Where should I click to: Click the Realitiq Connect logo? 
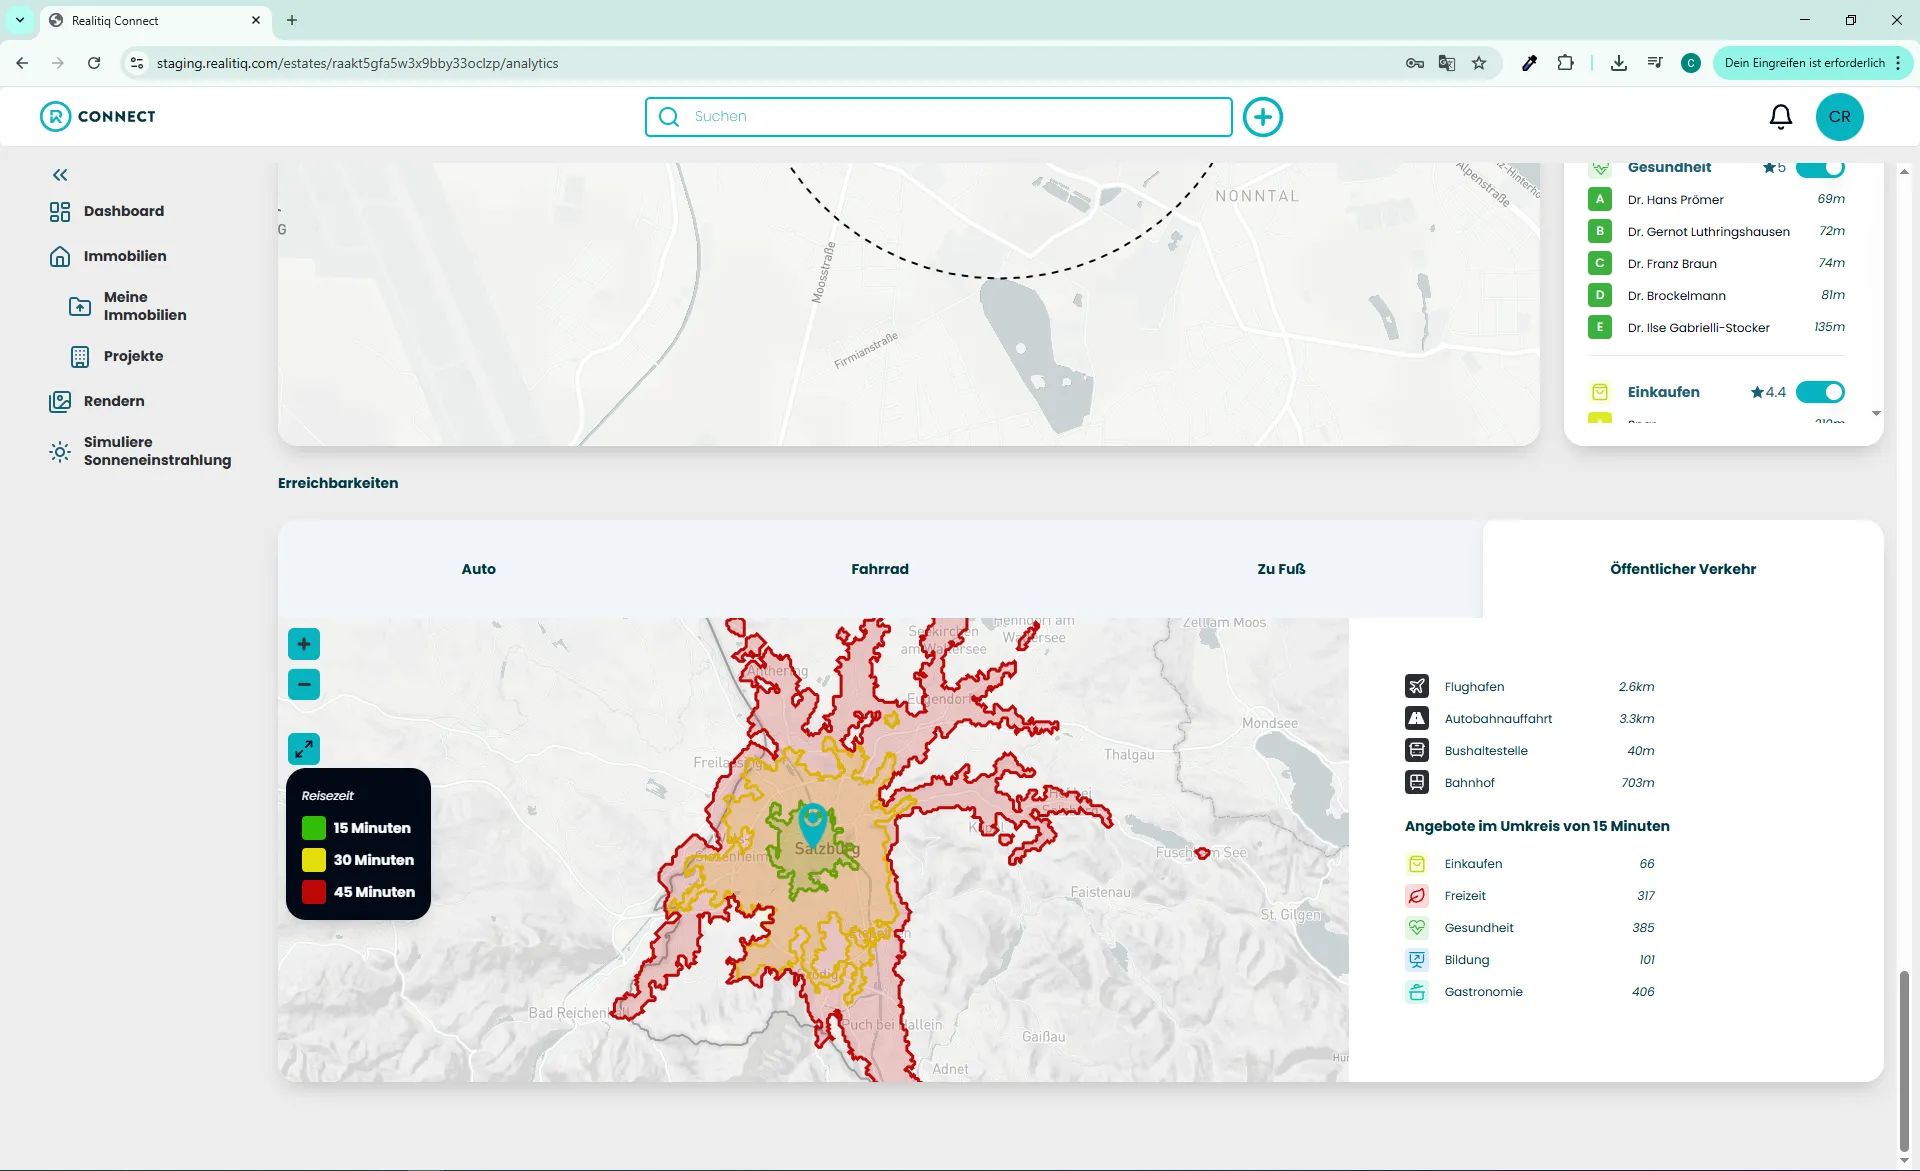[x=98, y=116]
